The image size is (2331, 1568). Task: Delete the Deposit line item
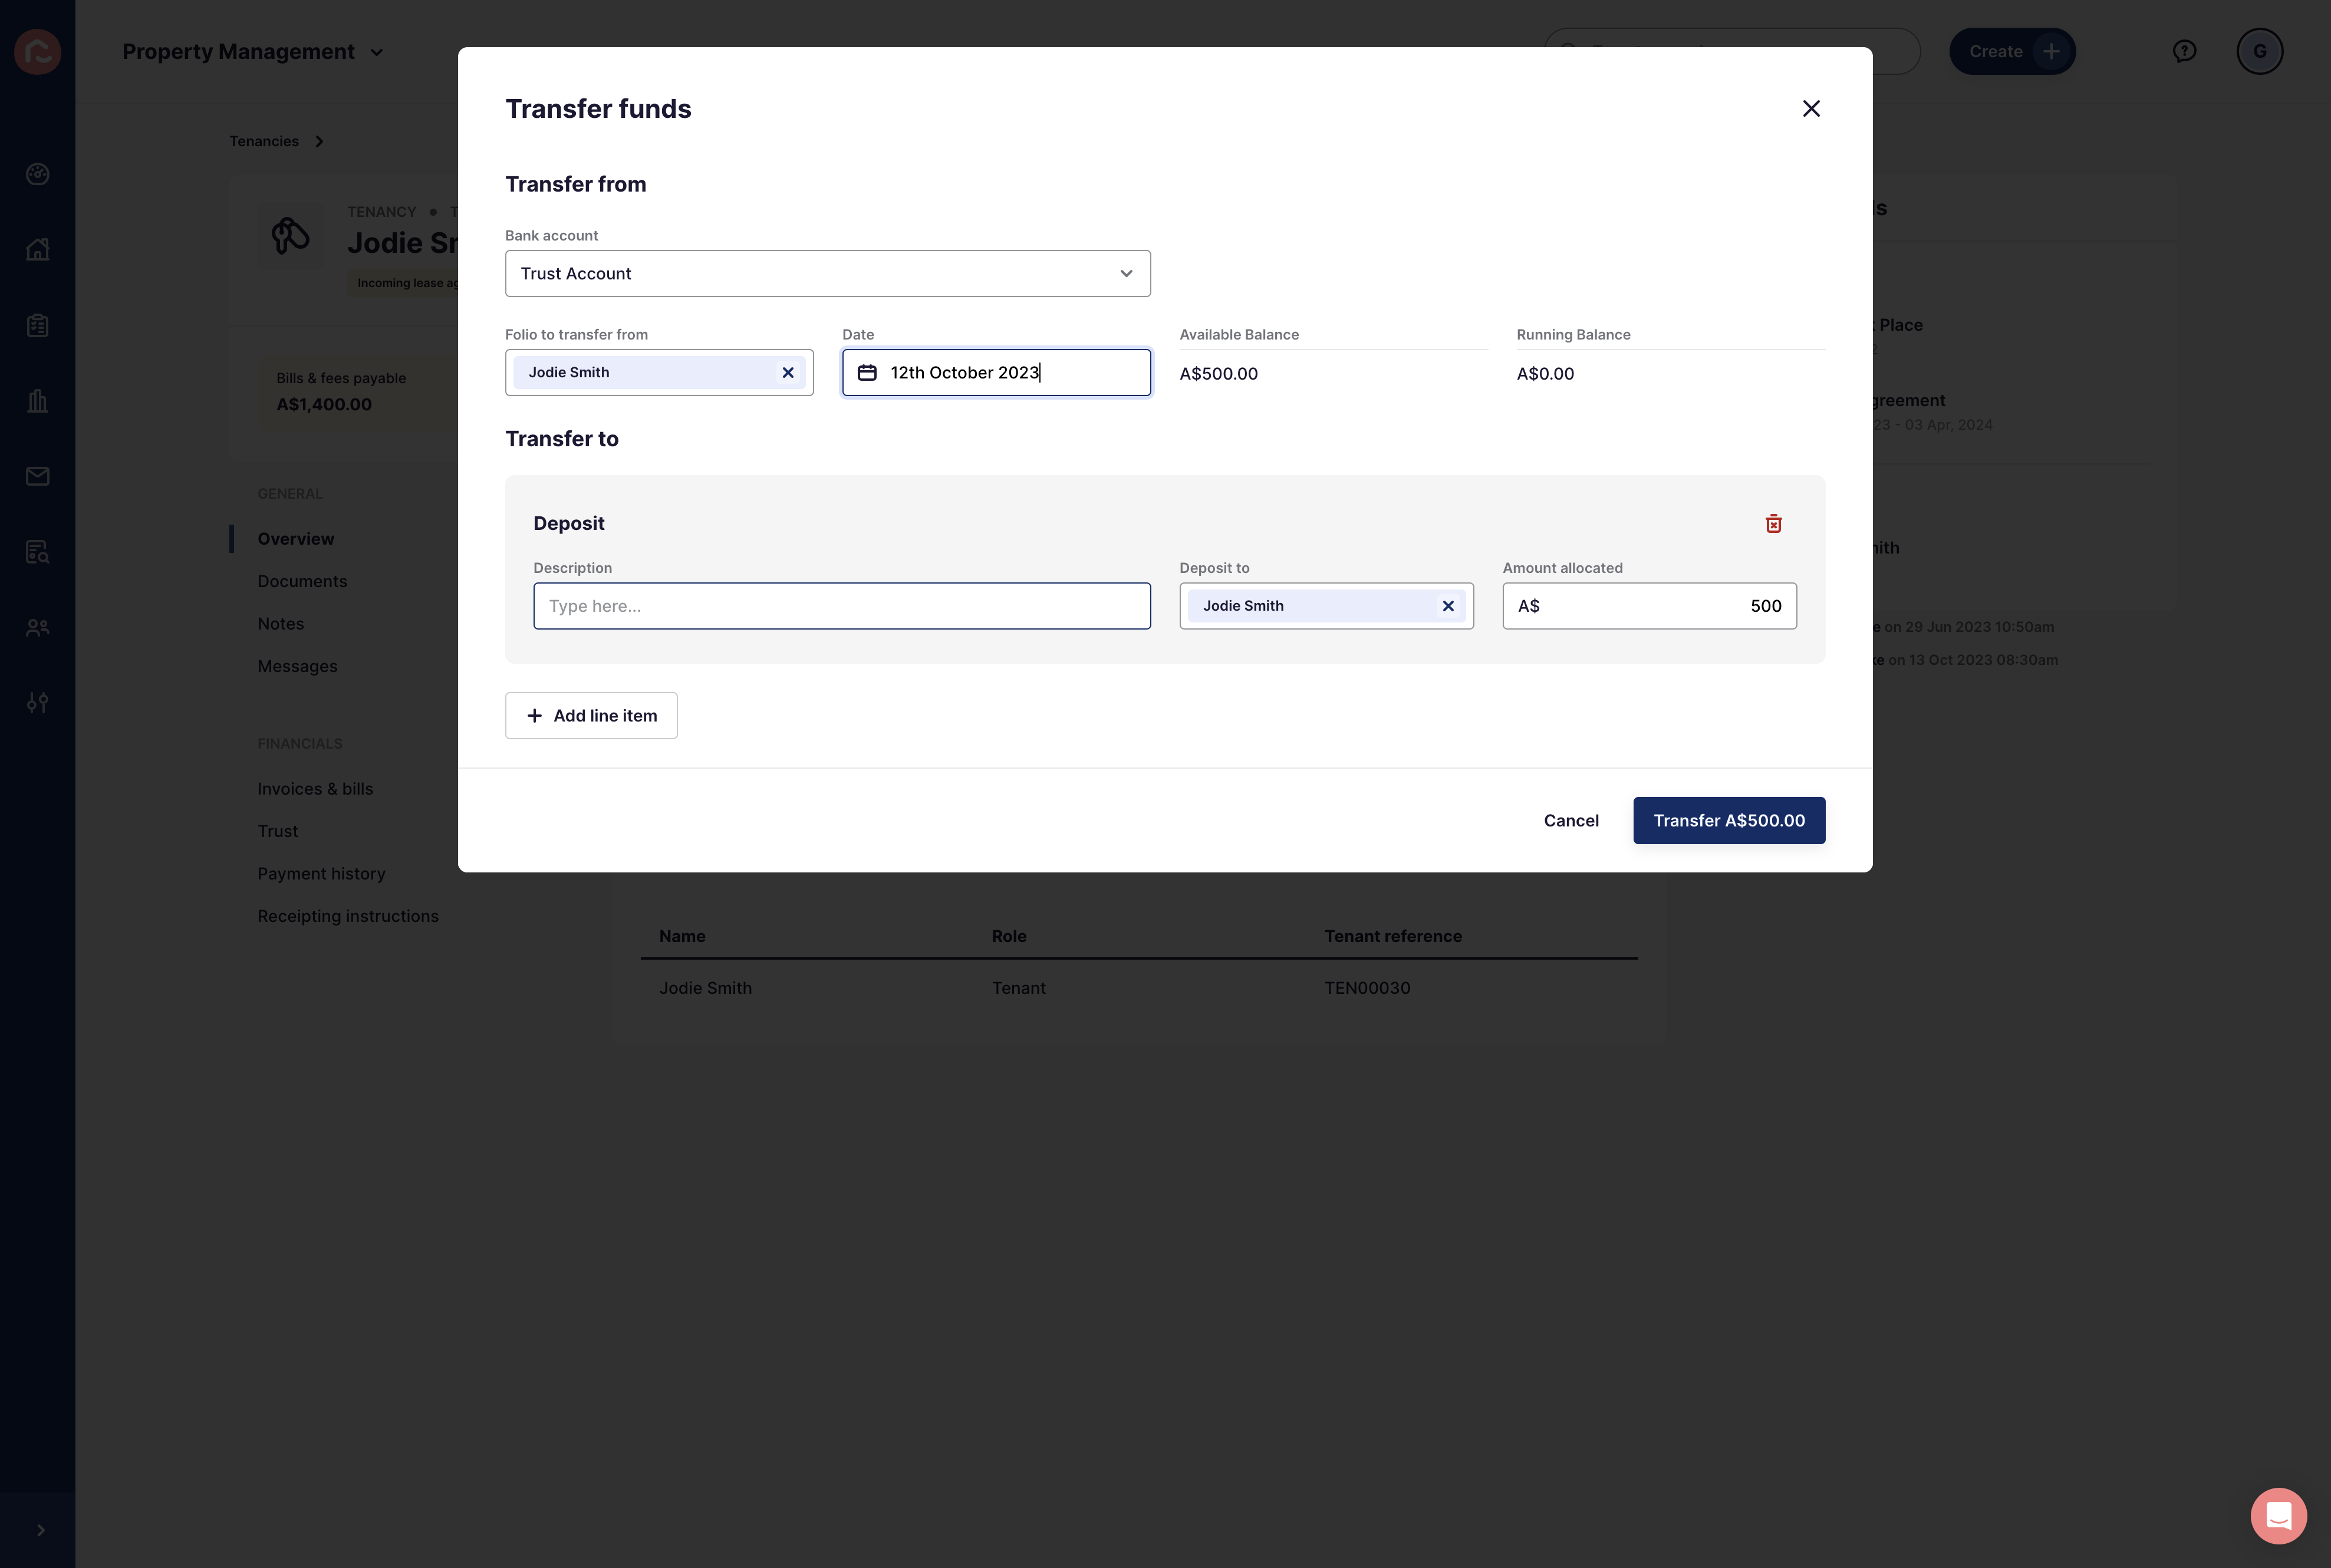(1773, 523)
